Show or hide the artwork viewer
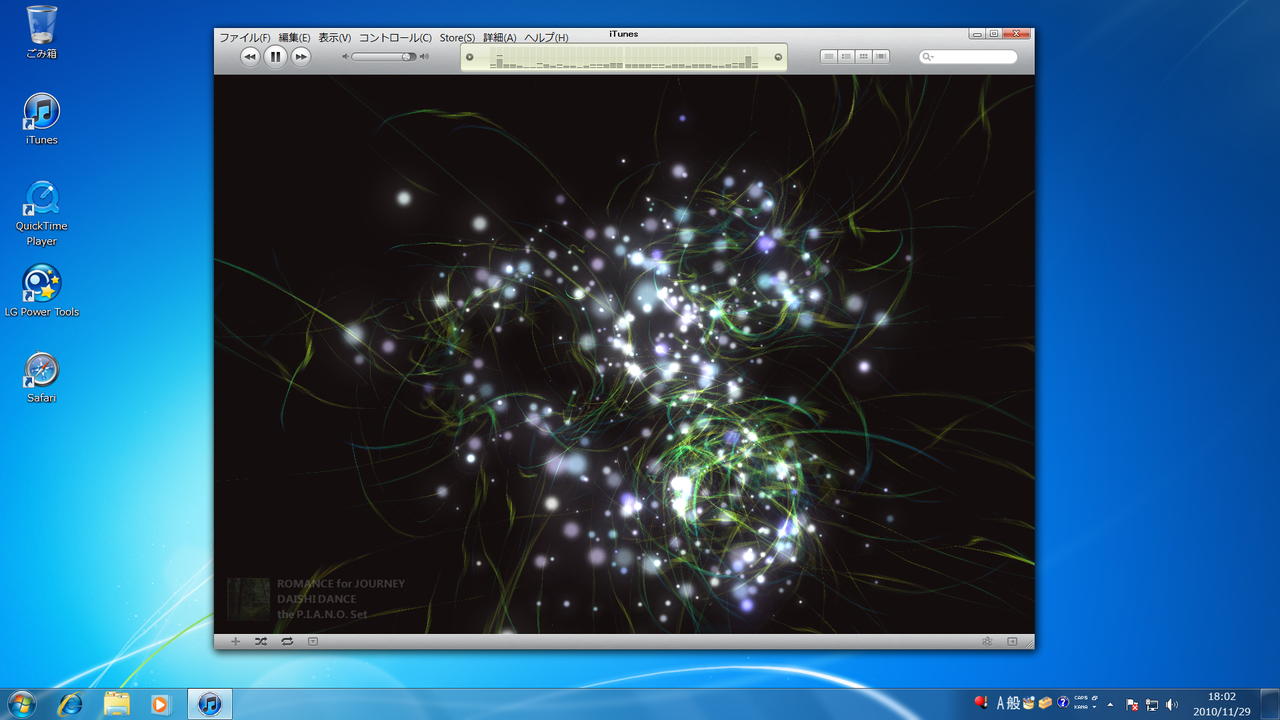Screen dimensions: 1280x720 coord(313,641)
